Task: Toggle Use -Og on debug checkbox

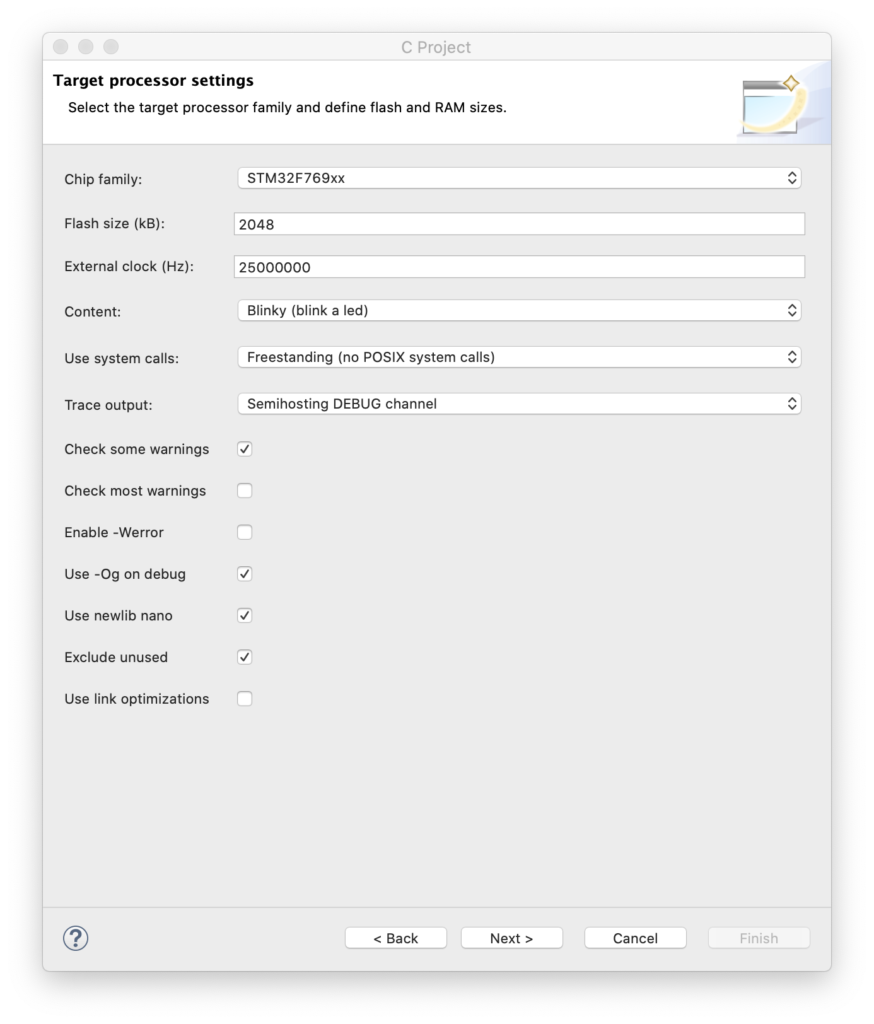Action: tap(245, 574)
